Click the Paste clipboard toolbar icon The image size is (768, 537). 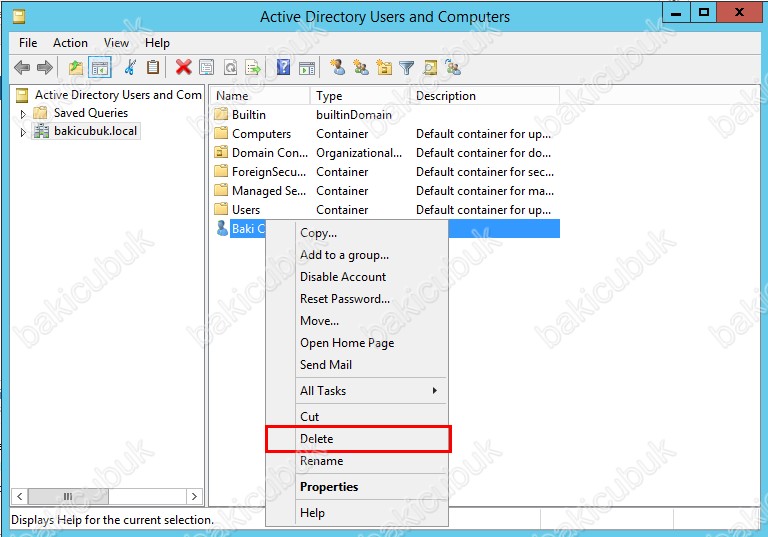point(153,67)
